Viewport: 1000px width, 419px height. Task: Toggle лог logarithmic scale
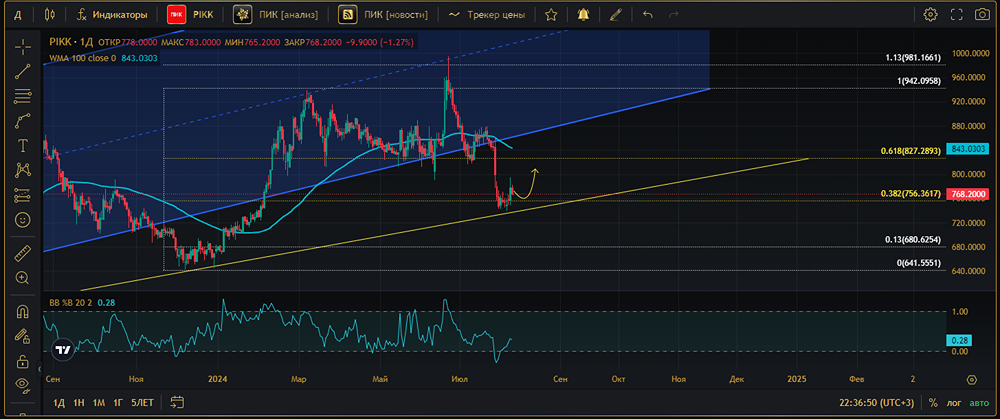954,403
